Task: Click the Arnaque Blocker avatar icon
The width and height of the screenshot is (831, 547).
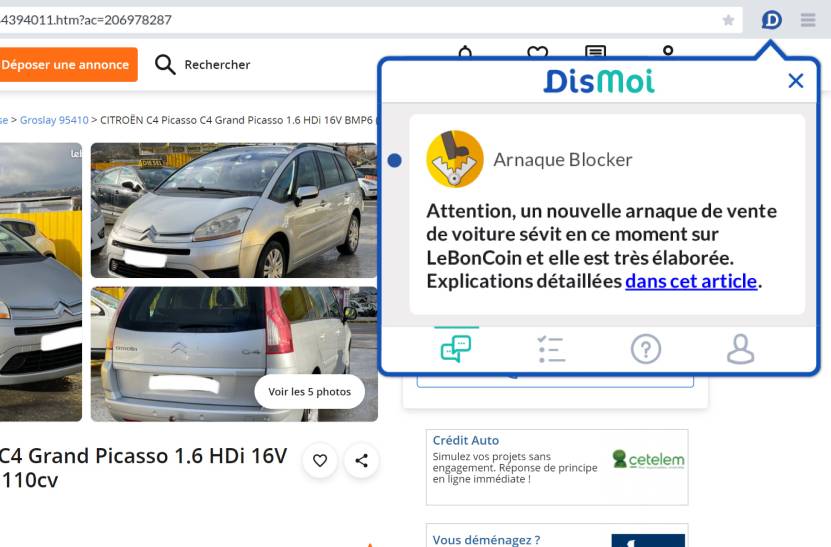Action: pos(455,159)
